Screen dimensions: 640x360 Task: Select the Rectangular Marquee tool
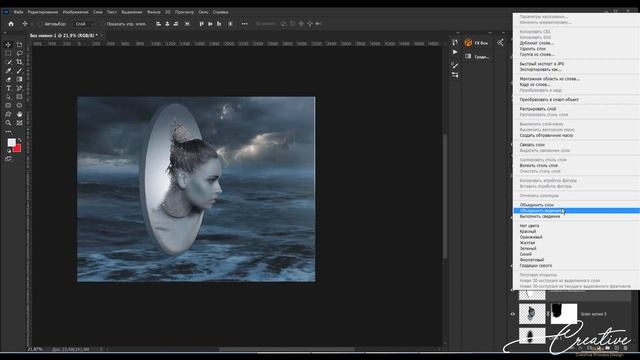pos(8,53)
